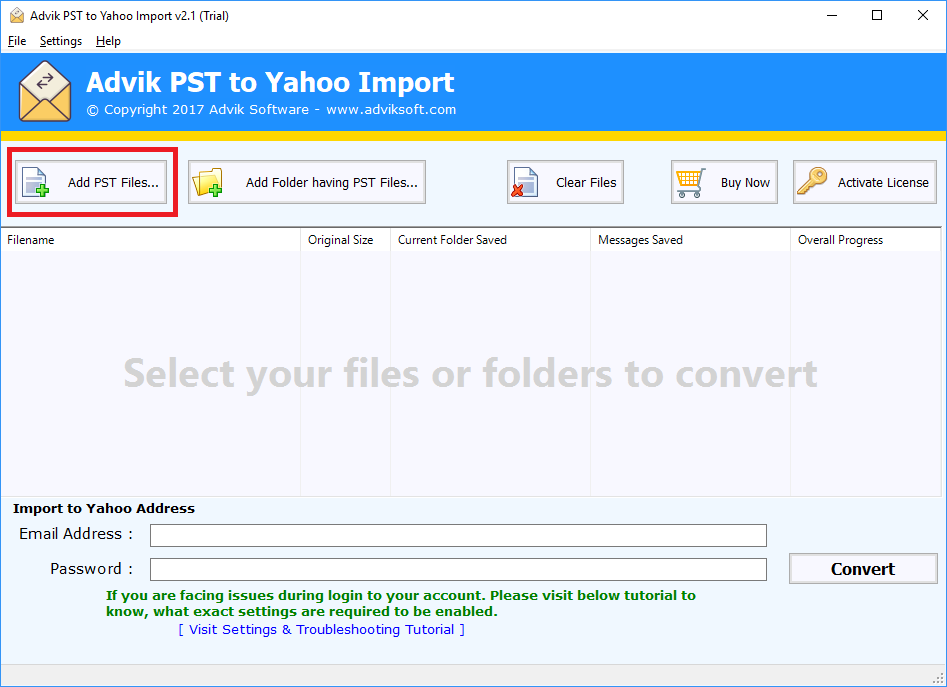Open the Help menu
The image size is (947, 687).
(x=108, y=41)
